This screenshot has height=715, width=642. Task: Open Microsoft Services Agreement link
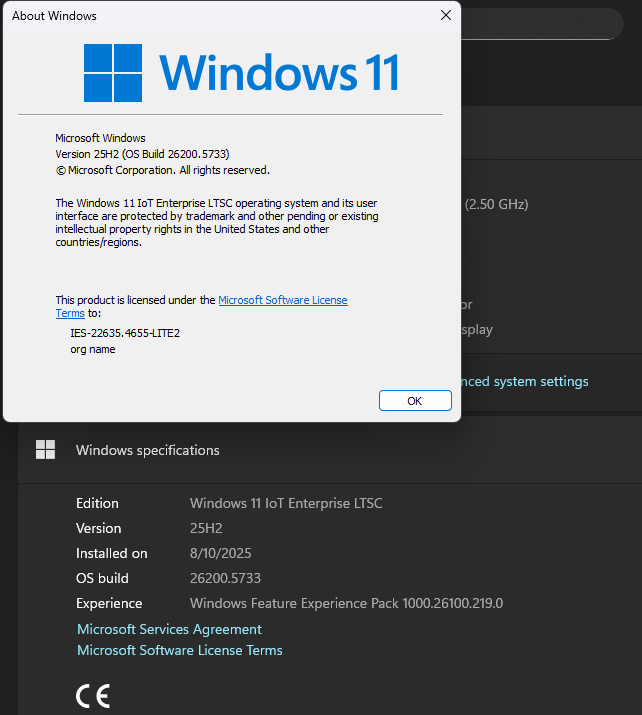(169, 629)
